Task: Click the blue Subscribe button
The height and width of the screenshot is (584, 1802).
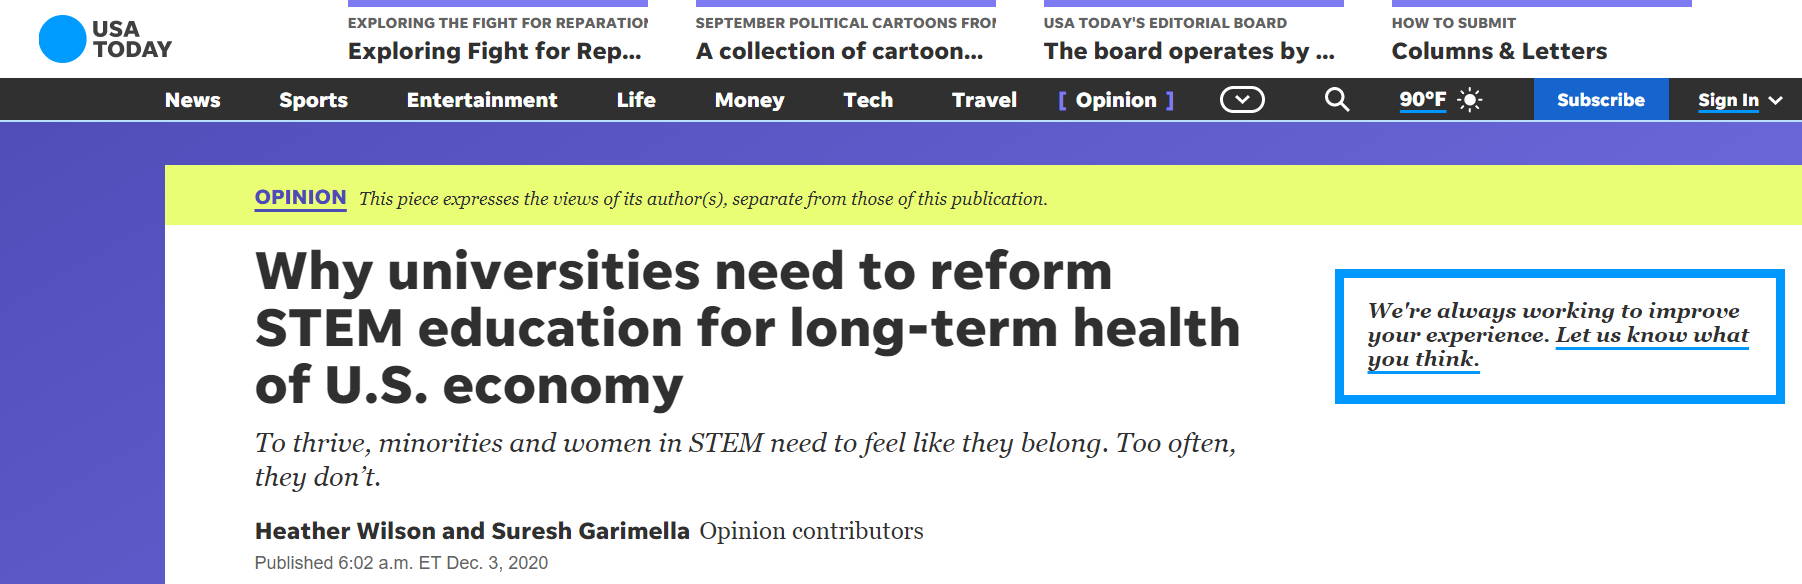Action: tap(1601, 99)
